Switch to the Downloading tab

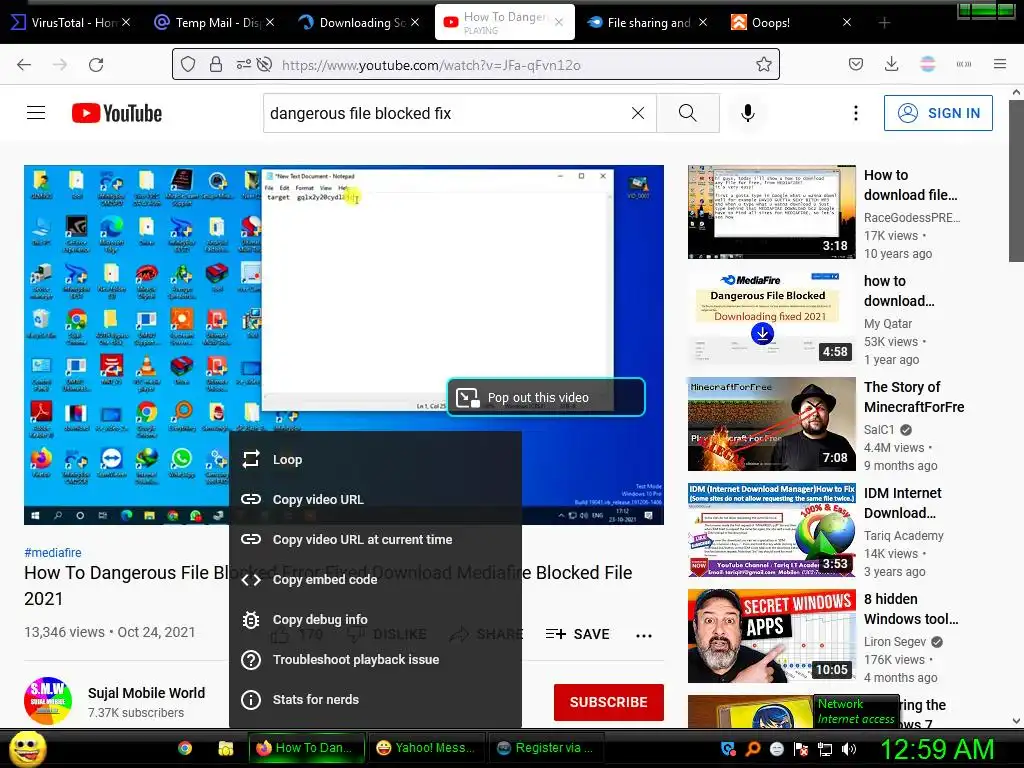point(359,23)
